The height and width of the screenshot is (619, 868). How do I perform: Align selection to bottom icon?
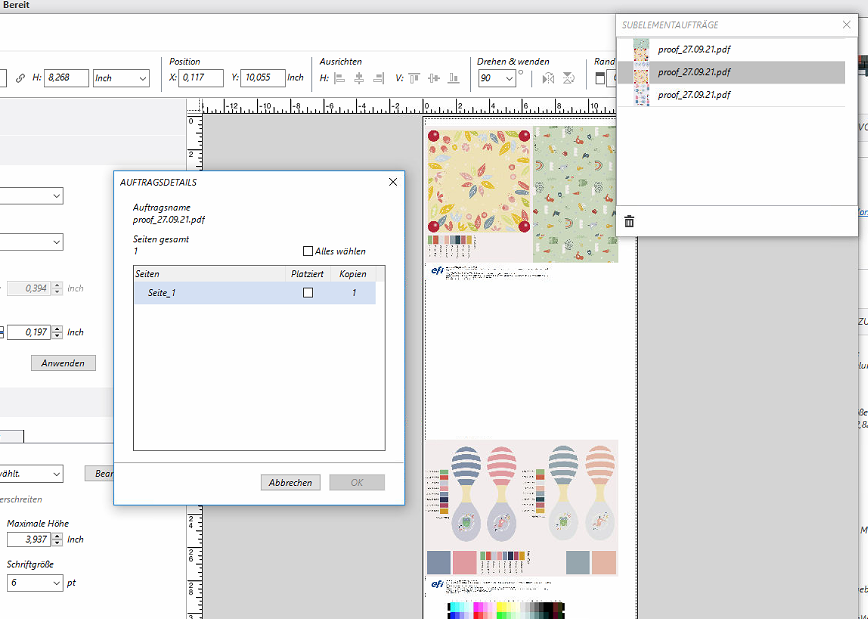click(x=454, y=78)
